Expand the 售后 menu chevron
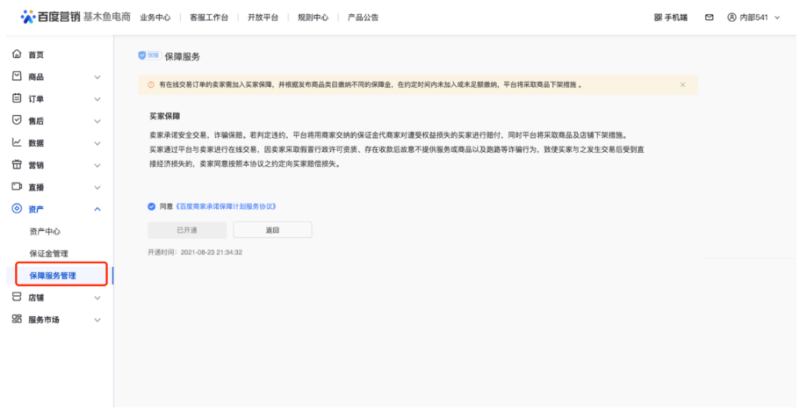Image resolution: width=800 pixels, height=411 pixels. tap(97, 121)
